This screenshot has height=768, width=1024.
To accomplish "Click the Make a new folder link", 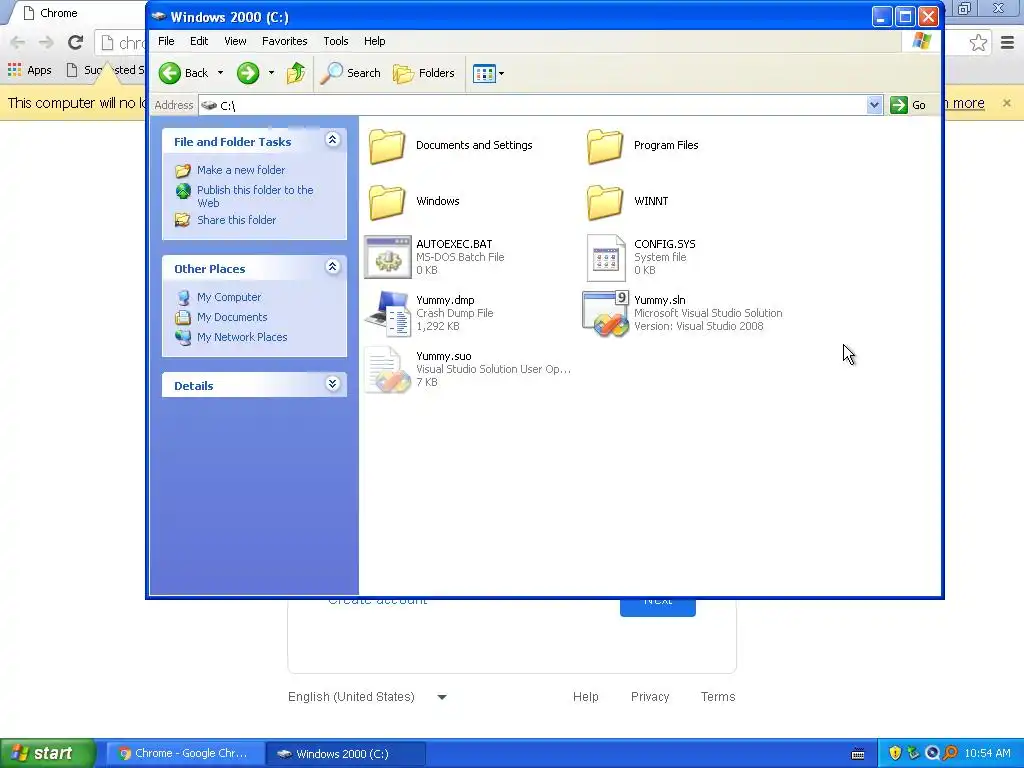I will tap(241, 170).
